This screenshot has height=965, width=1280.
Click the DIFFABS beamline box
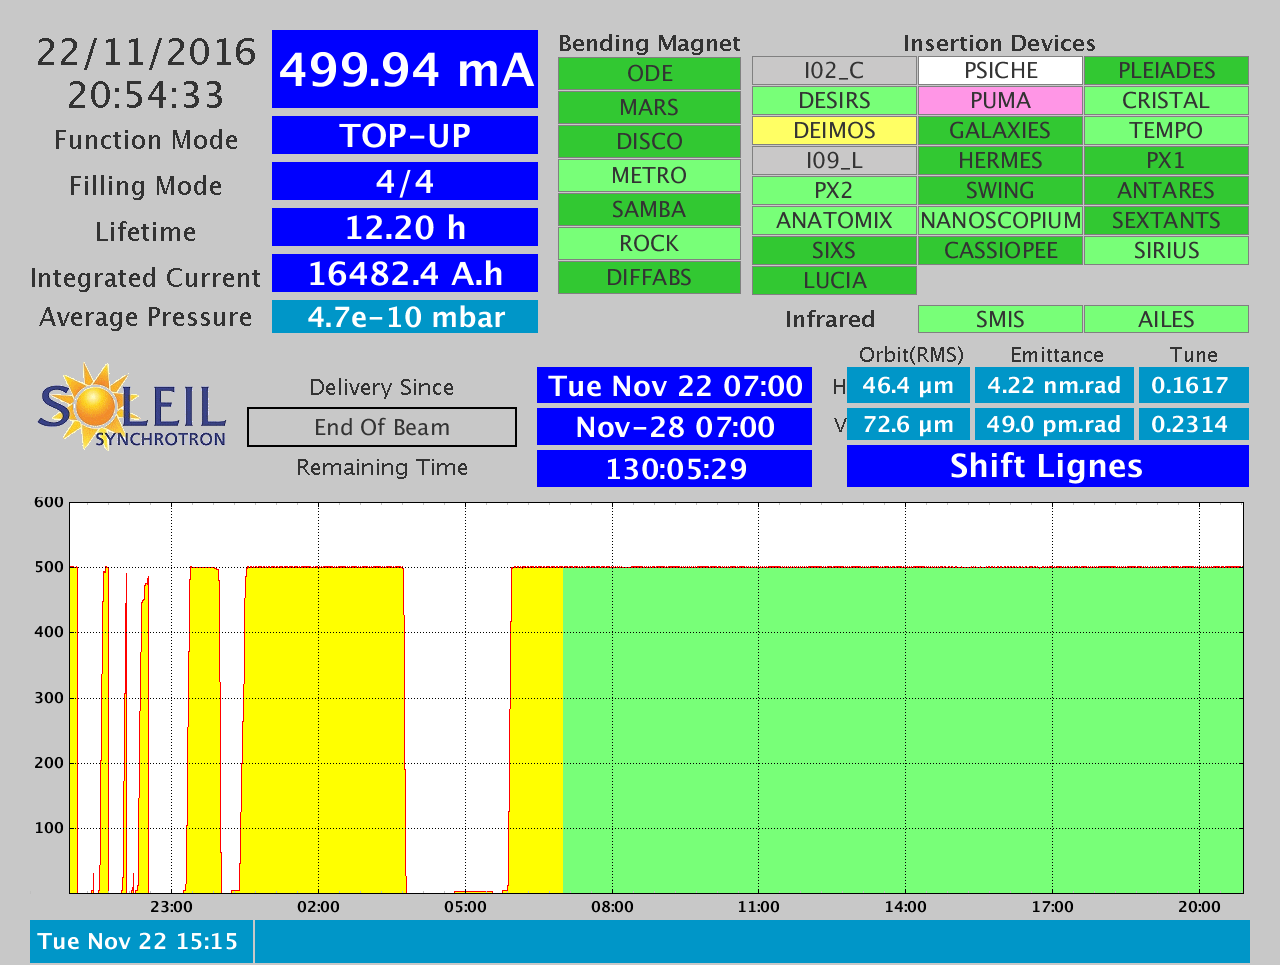tap(649, 278)
